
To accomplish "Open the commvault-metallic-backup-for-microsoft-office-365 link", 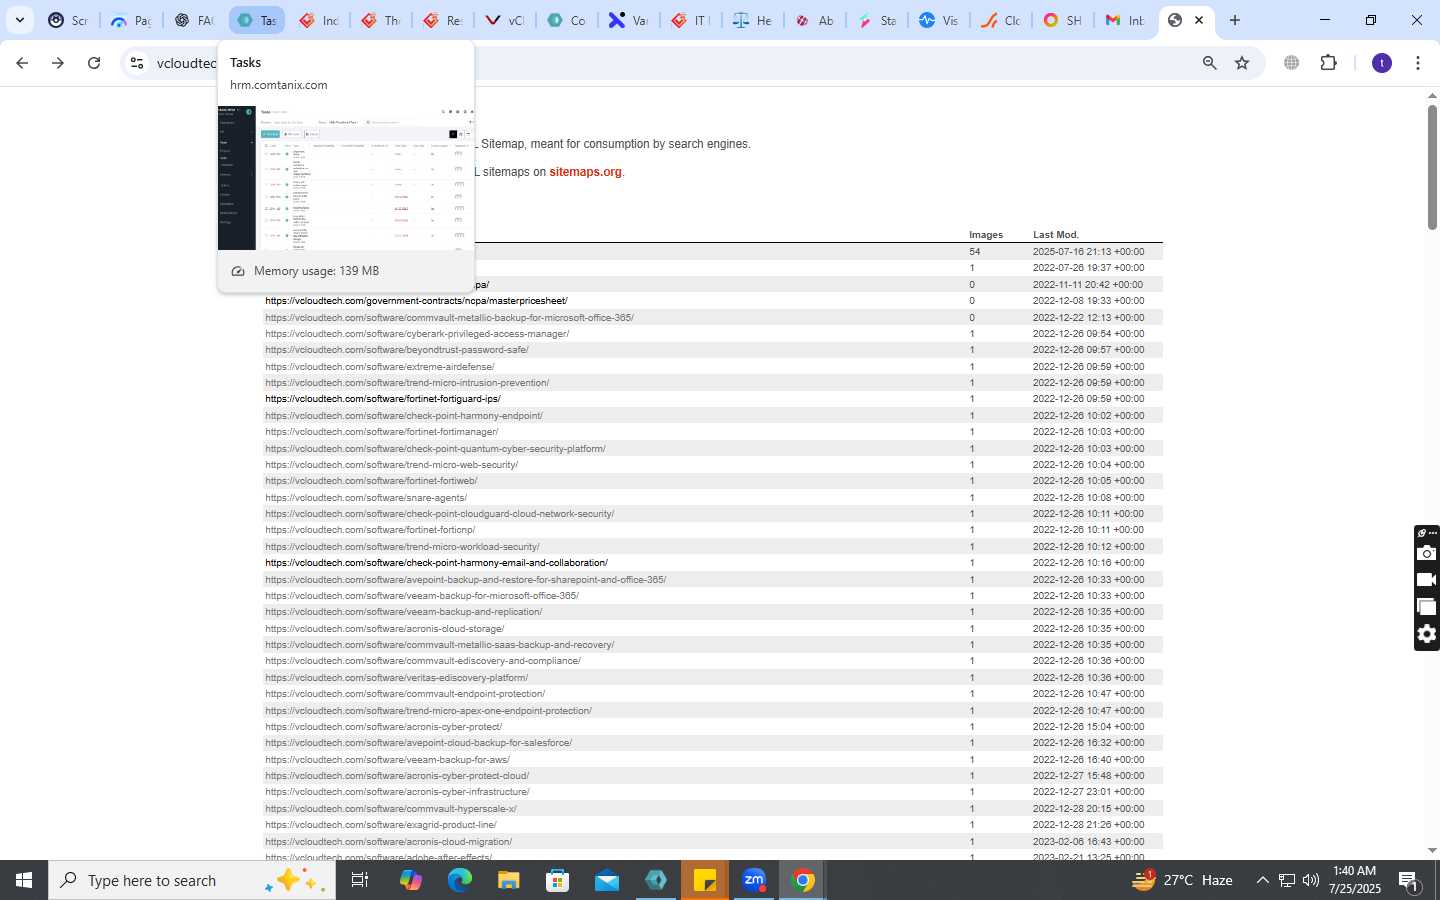I will (x=449, y=317).
